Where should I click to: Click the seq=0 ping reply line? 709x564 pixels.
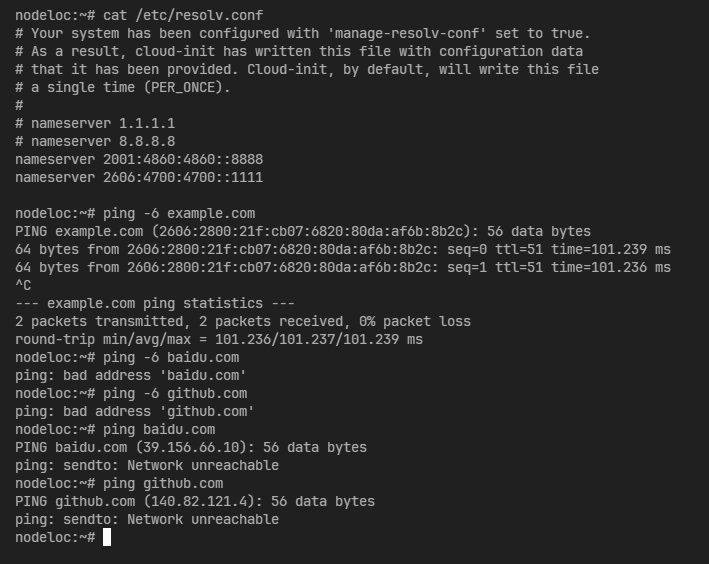343,250
